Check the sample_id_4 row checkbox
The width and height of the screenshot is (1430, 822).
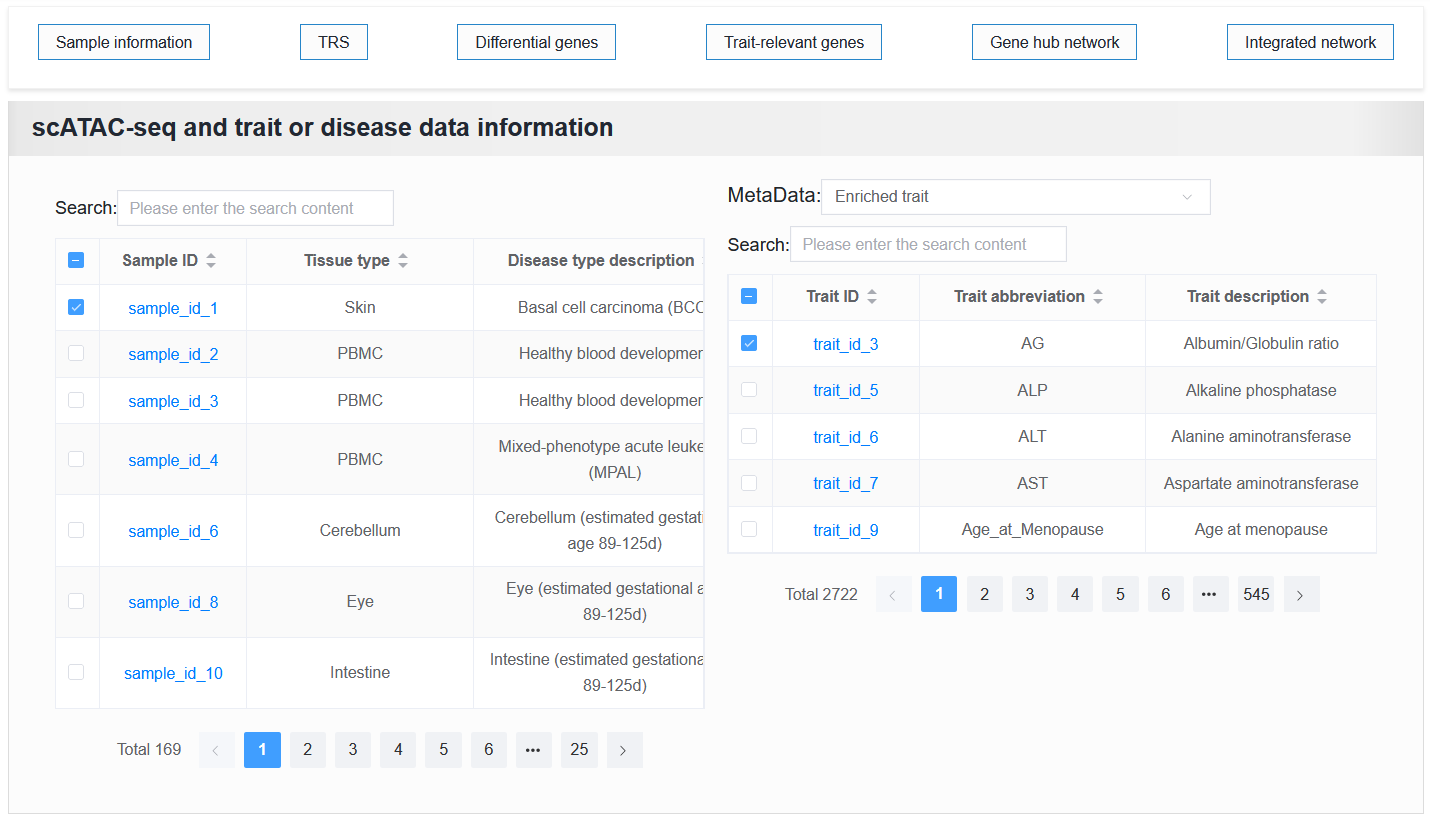[x=76, y=459]
